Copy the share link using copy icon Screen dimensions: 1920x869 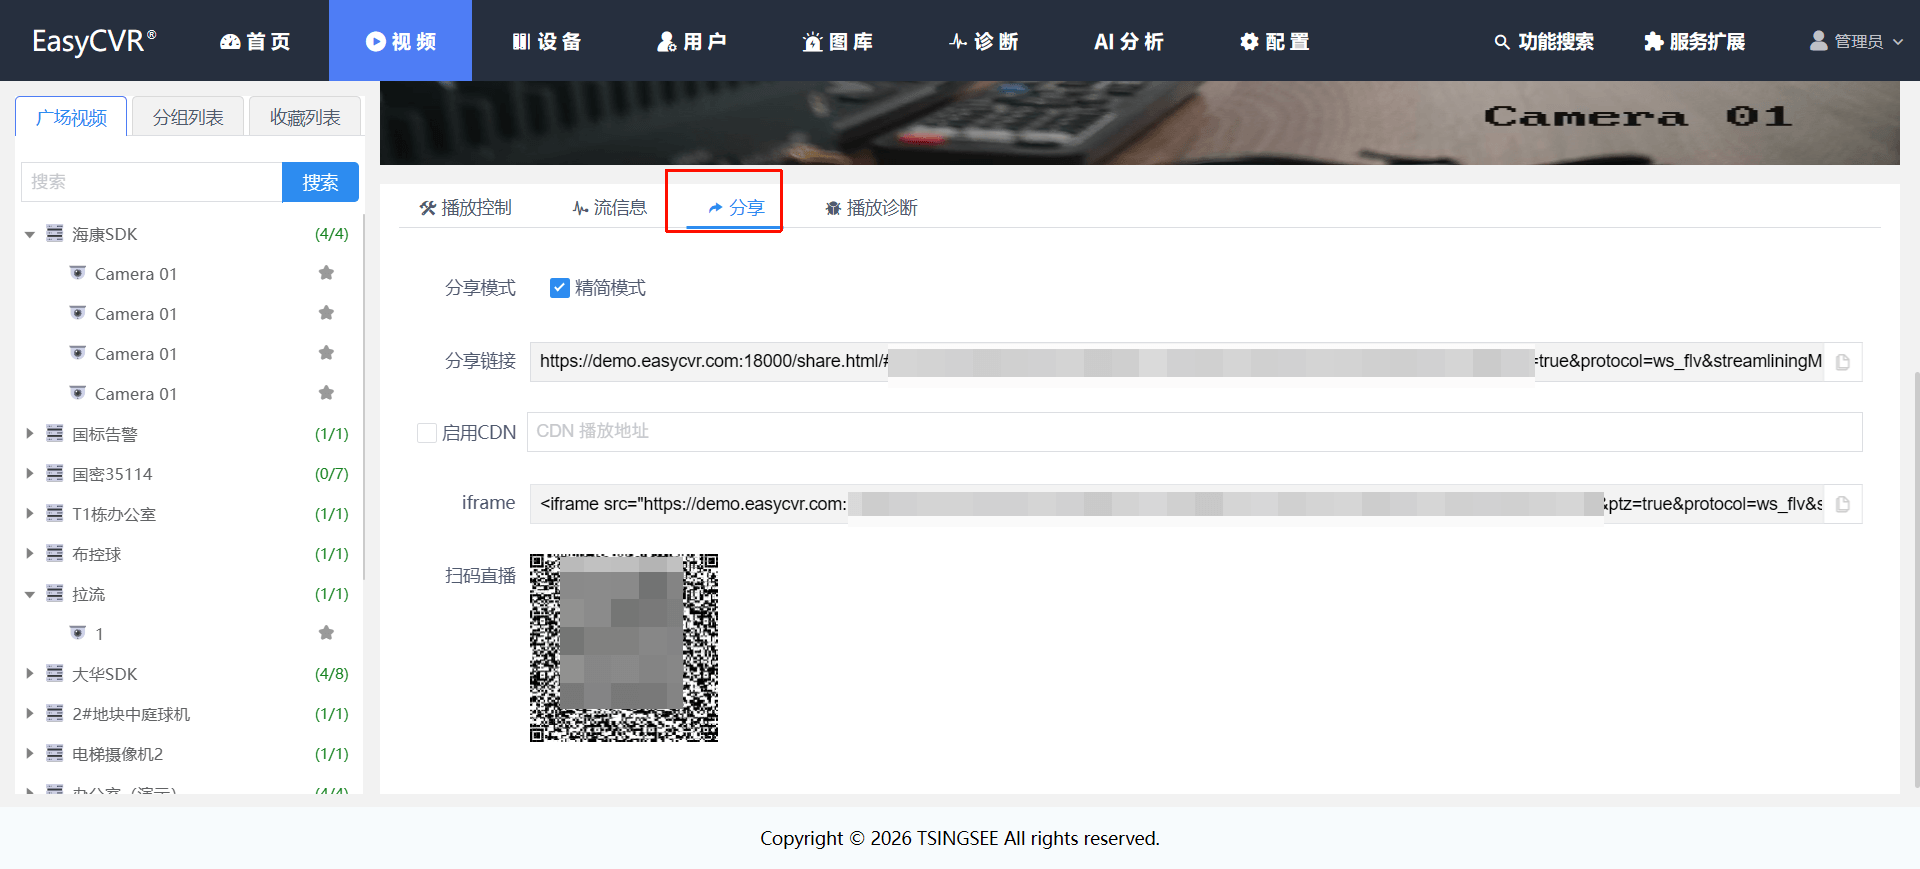(1842, 362)
